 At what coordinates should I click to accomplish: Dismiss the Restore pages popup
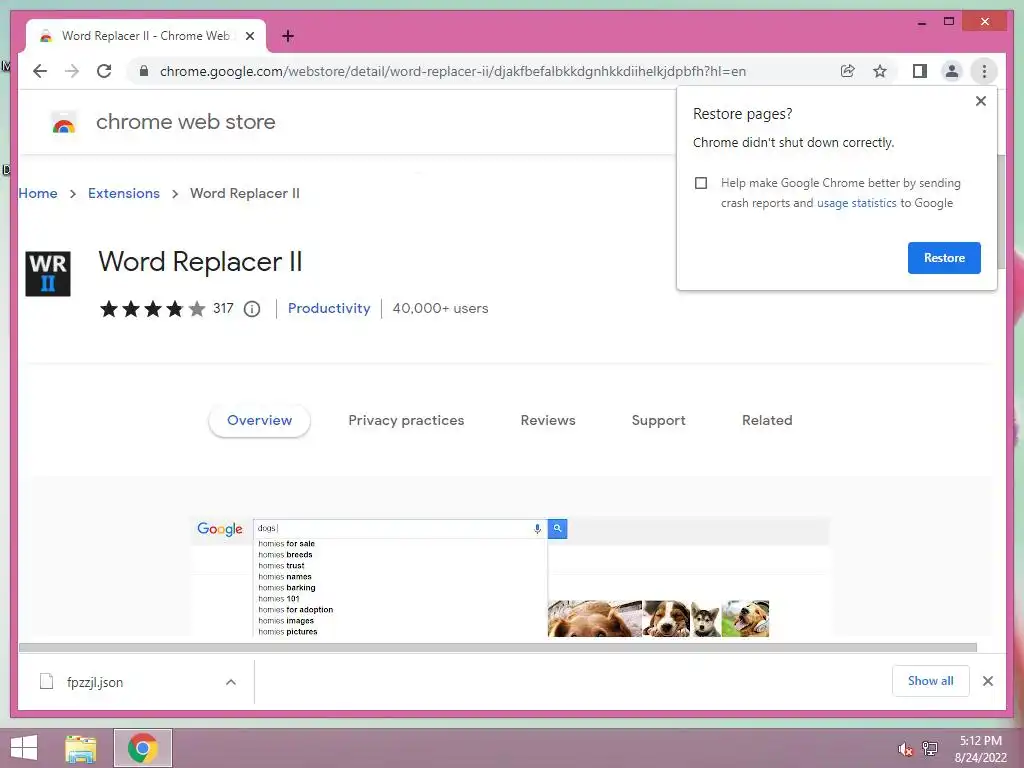click(980, 101)
